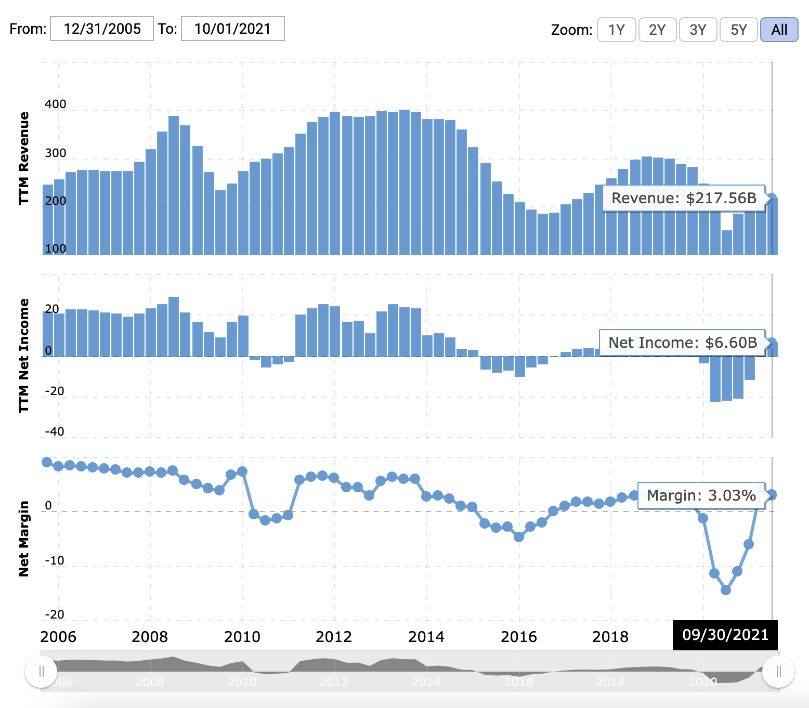The width and height of the screenshot is (809, 708).
Task: Edit the From date field
Action: tap(102, 28)
